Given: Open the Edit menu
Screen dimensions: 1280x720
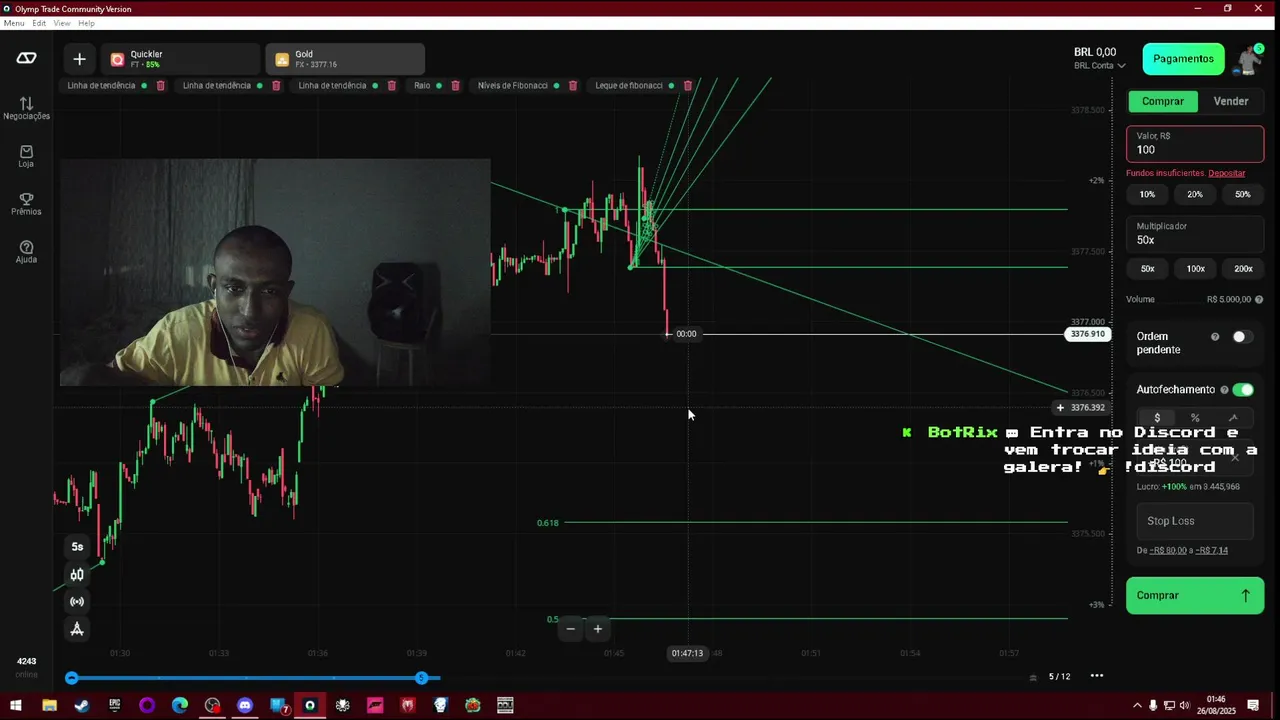Looking at the screenshot, I should [39, 23].
